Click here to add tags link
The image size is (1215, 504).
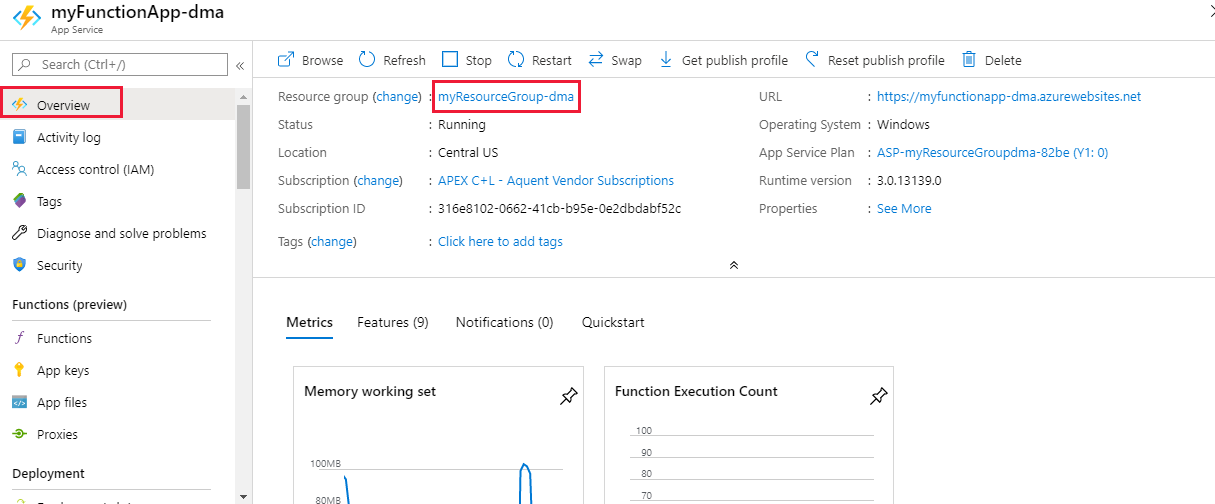click(500, 241)
